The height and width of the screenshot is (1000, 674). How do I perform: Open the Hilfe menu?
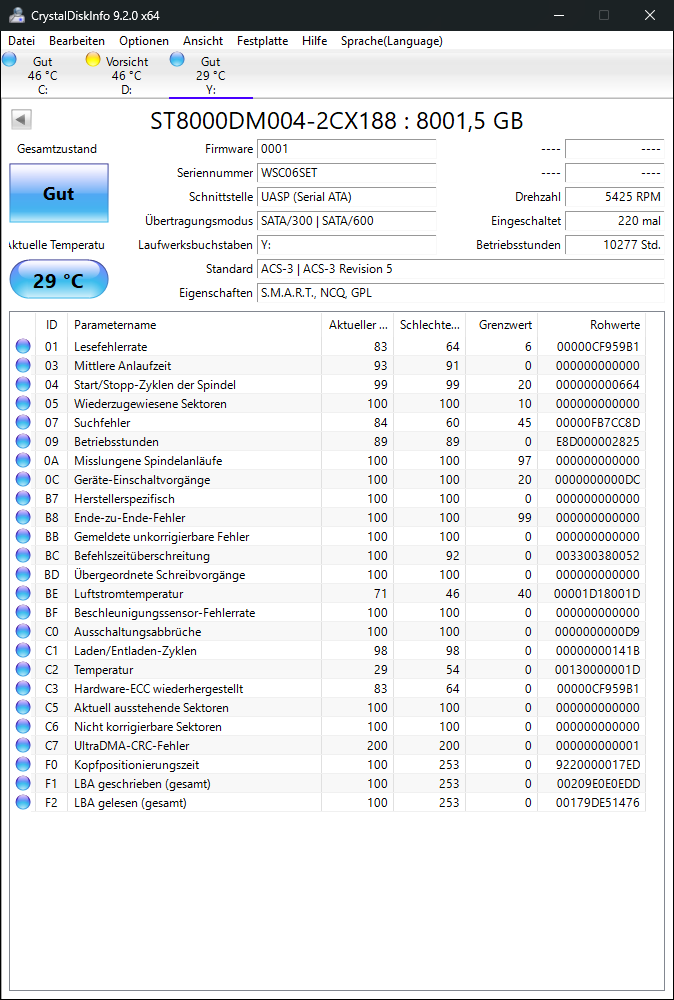(x=314, y=41)
